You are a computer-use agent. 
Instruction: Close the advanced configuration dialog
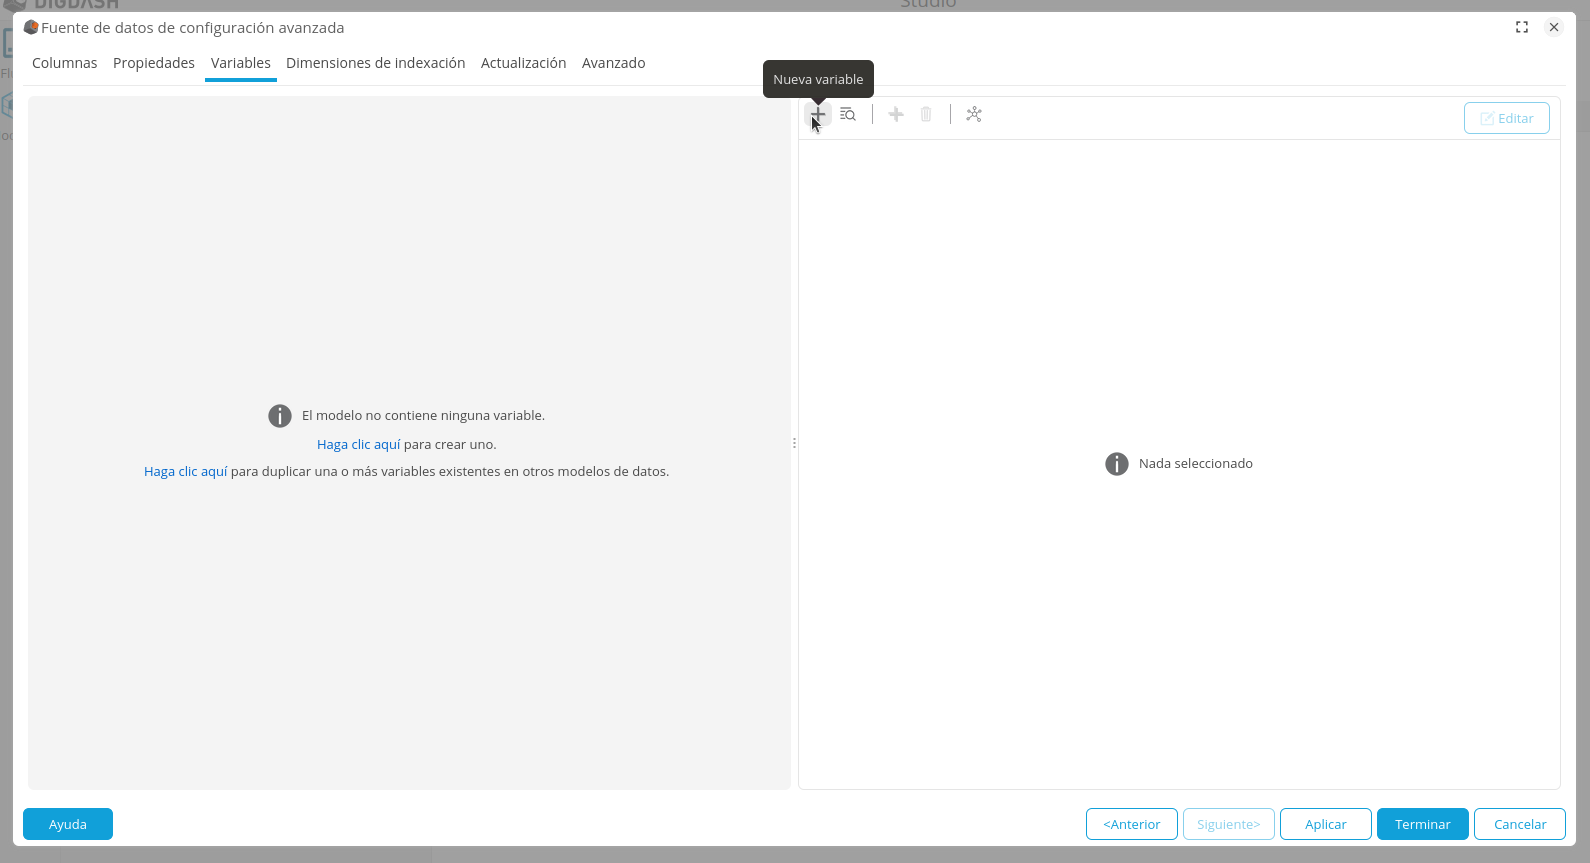1554,27
